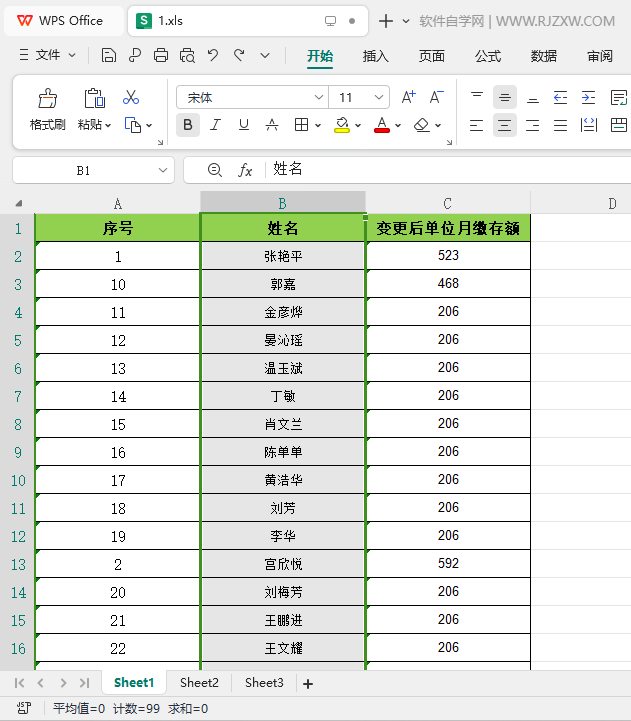Expand quick access toolbar more arrow
Screen dimensions: 631x721
(x=265, y=56)
